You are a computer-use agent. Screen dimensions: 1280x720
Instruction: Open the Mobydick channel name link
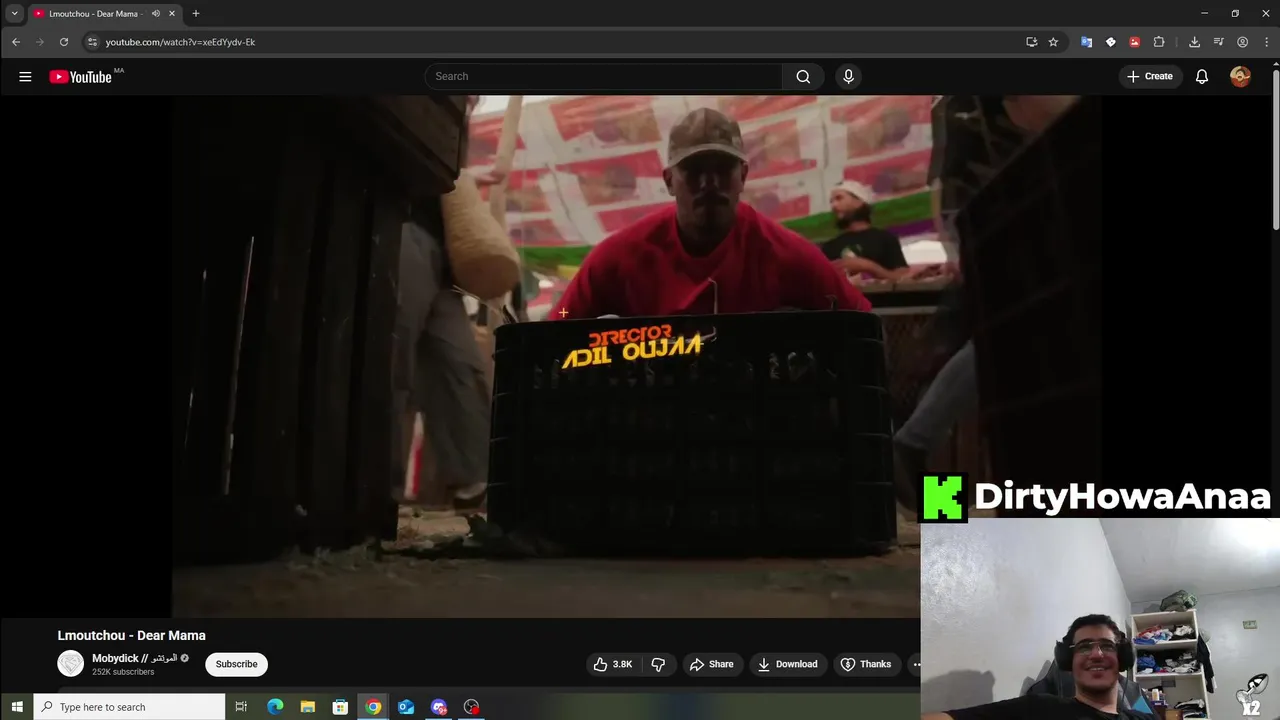click(x=134, y=658)
